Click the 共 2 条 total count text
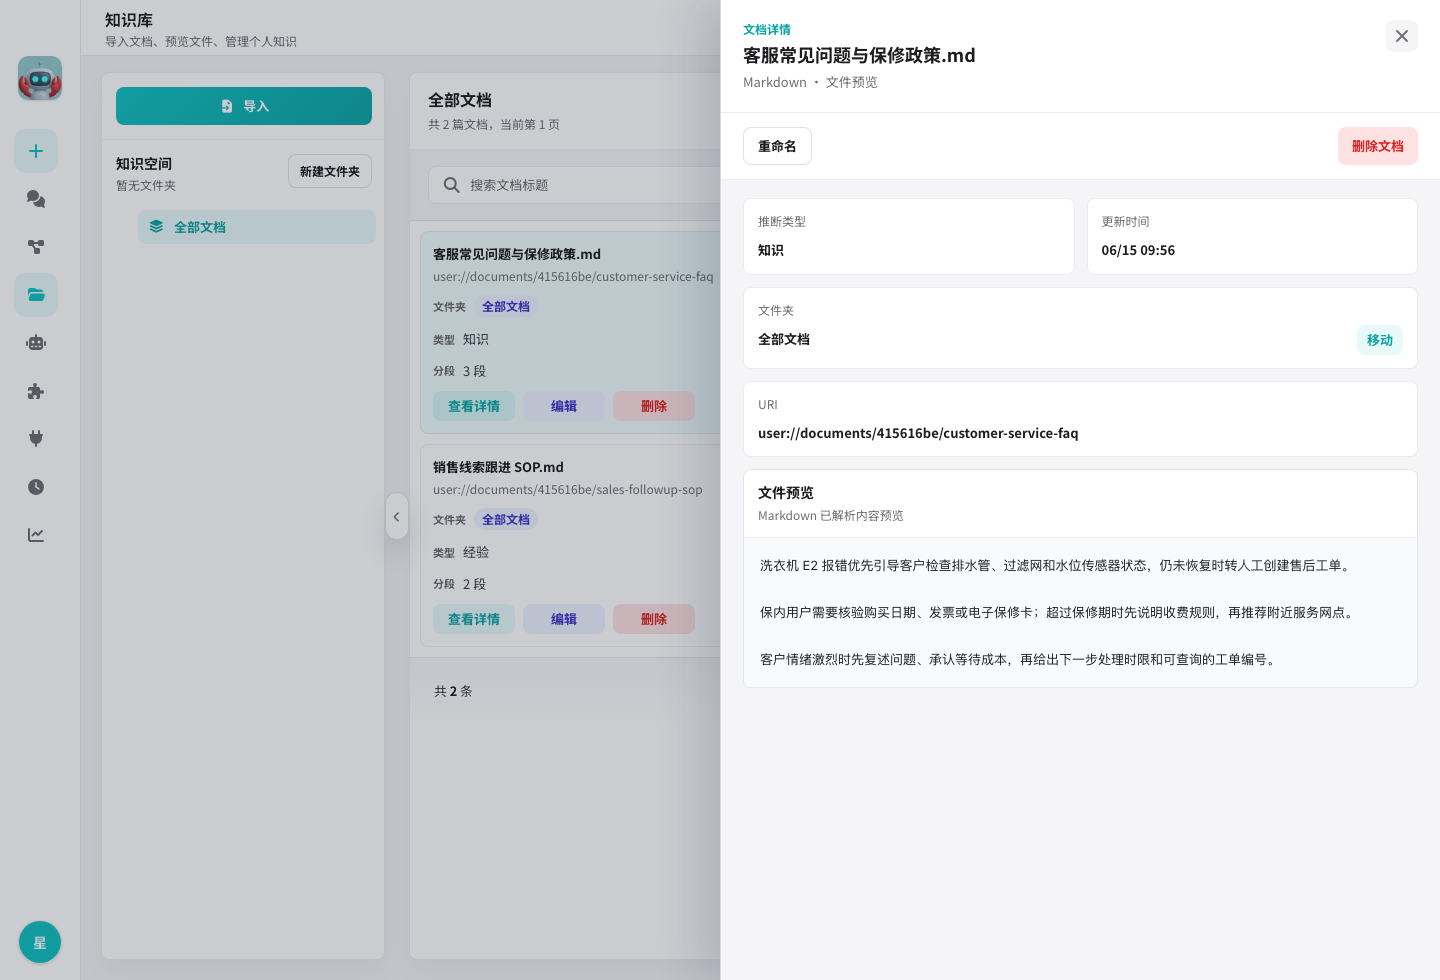Screen dimensions: 1440x980 (x=453, y=691)
